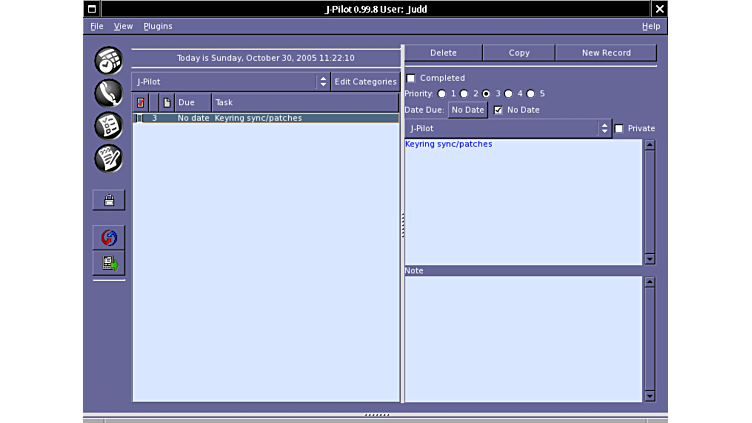
Task: Click the task description scrollbar down arrow
Action: (649, 259)
